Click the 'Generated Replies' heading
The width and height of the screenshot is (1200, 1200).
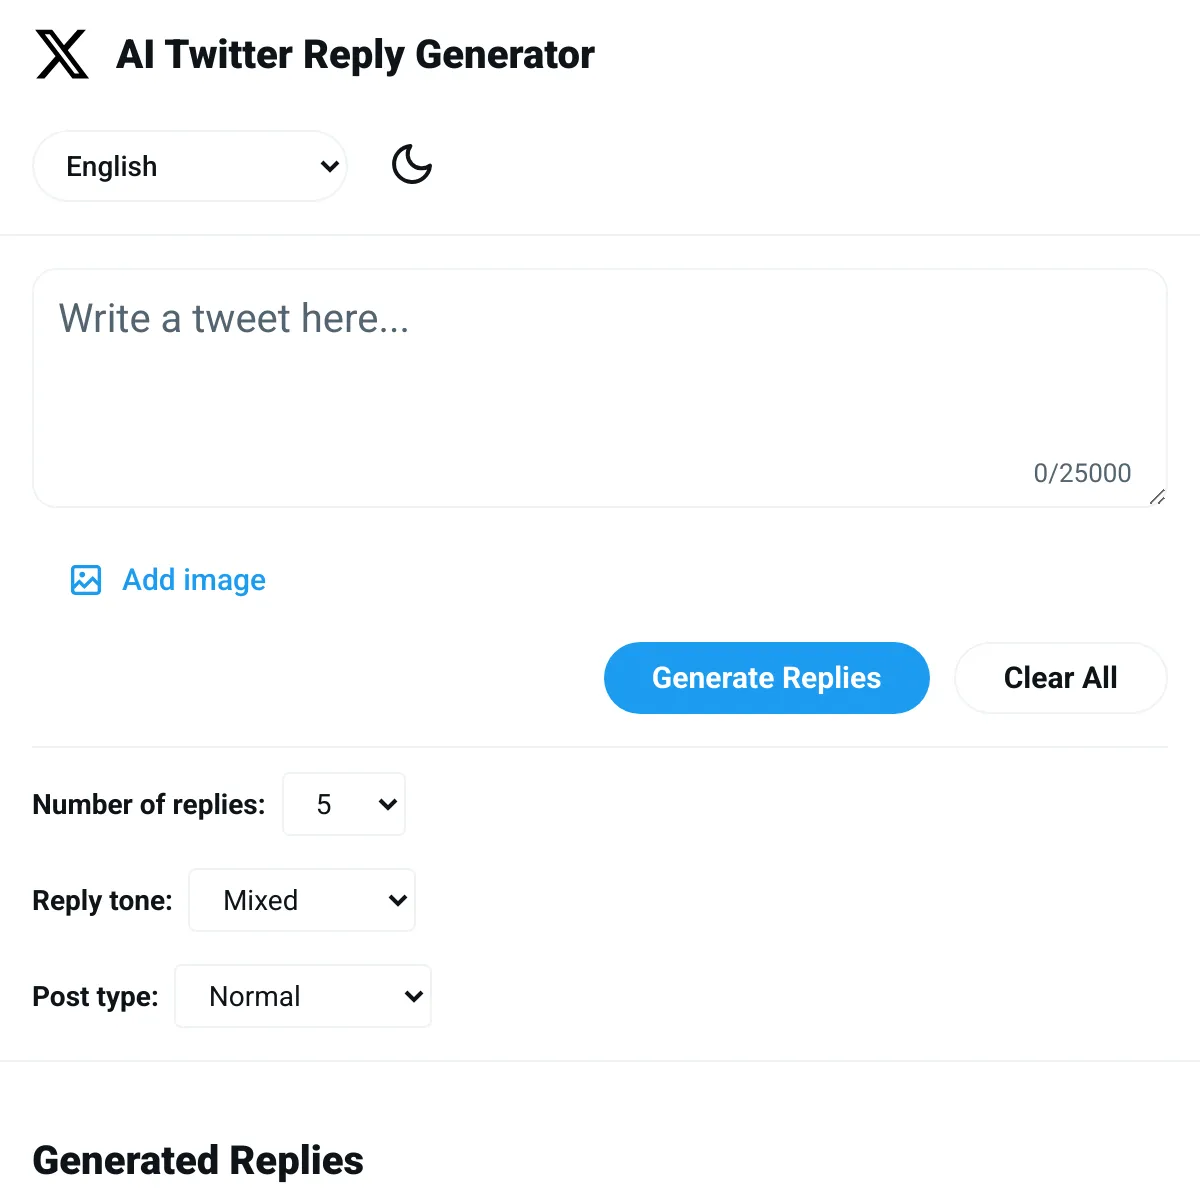[x=198, y=1160]
